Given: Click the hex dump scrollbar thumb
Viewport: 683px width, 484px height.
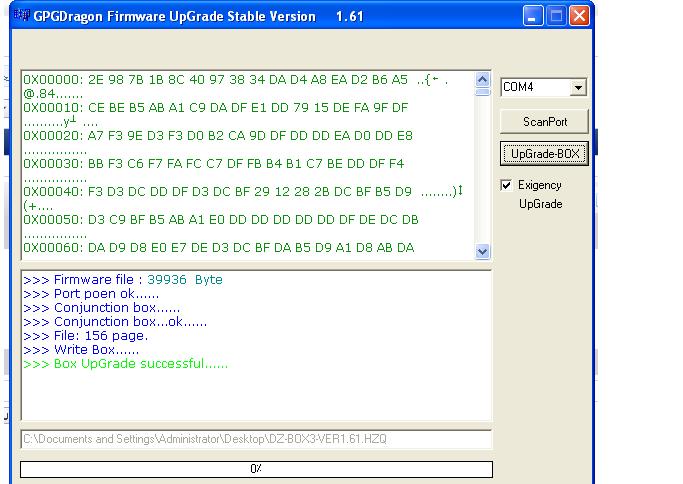Looking at the screenshot, I should click(x=482, y=91).
